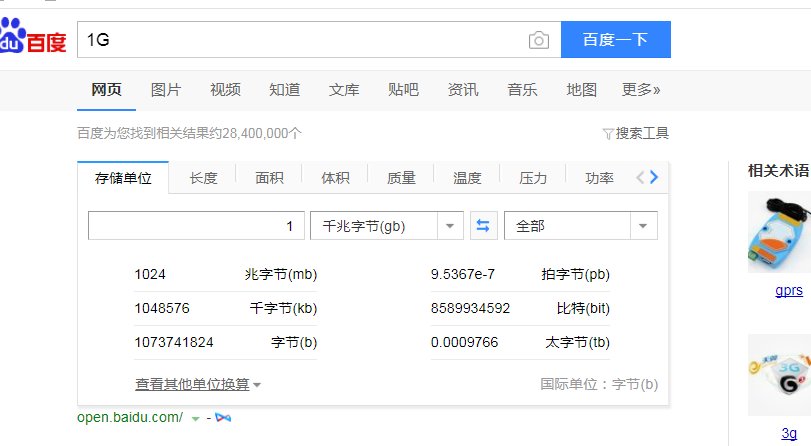The image size is (811, 446).
Task: Switch to 视频 search tab
Action: [x=225, y=90]
